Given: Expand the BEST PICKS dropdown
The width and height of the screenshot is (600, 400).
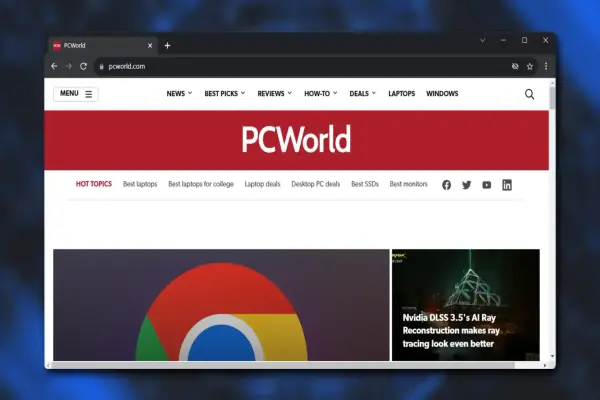Looking at the screenshot, I should pyautogui.click(x=225, y=93).
